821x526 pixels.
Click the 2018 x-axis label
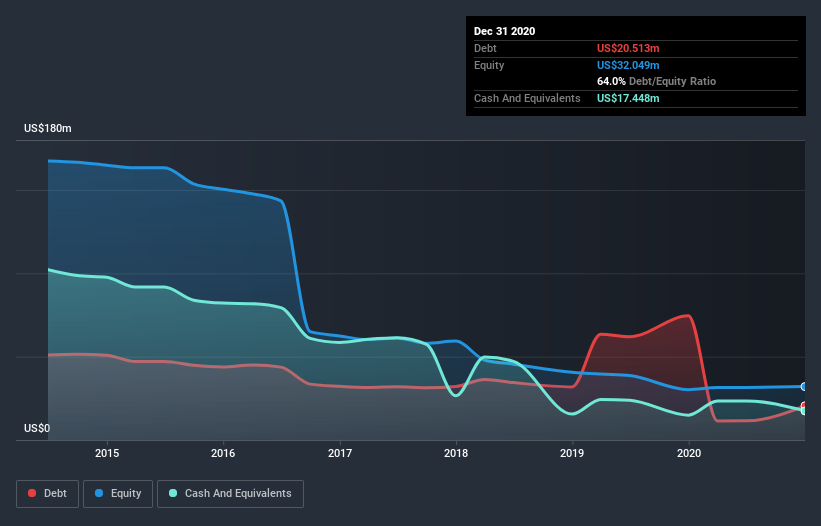pyautogui.click(x=456, y=453)
